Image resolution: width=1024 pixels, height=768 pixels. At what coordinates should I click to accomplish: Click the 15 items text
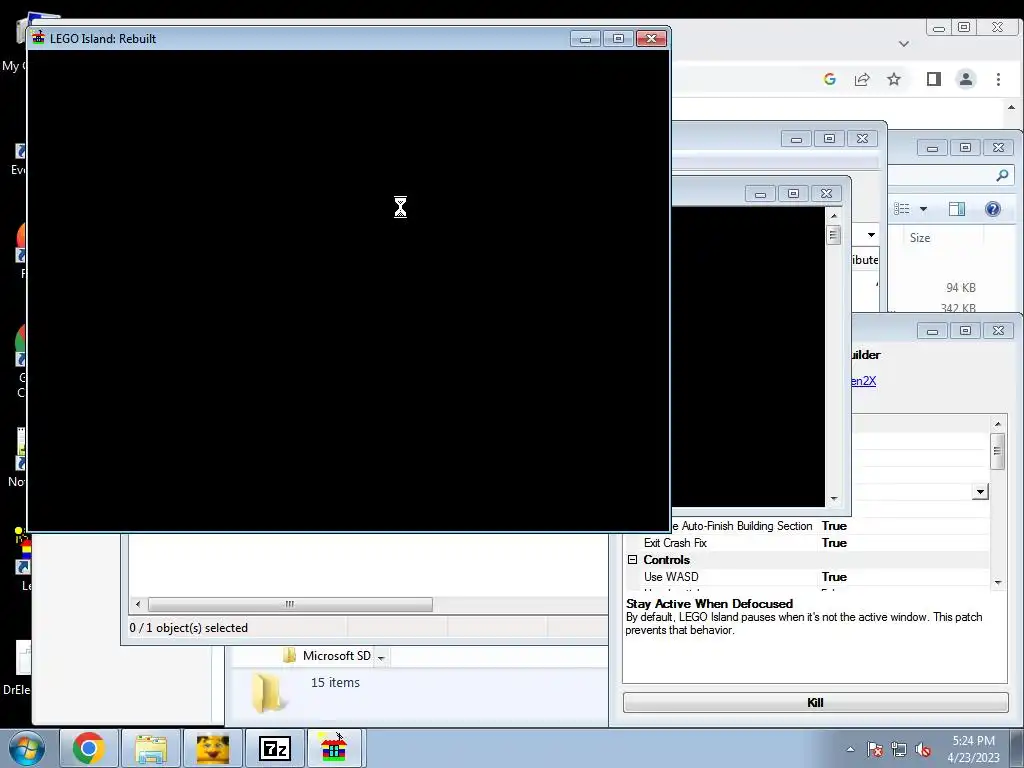point(335,682)
